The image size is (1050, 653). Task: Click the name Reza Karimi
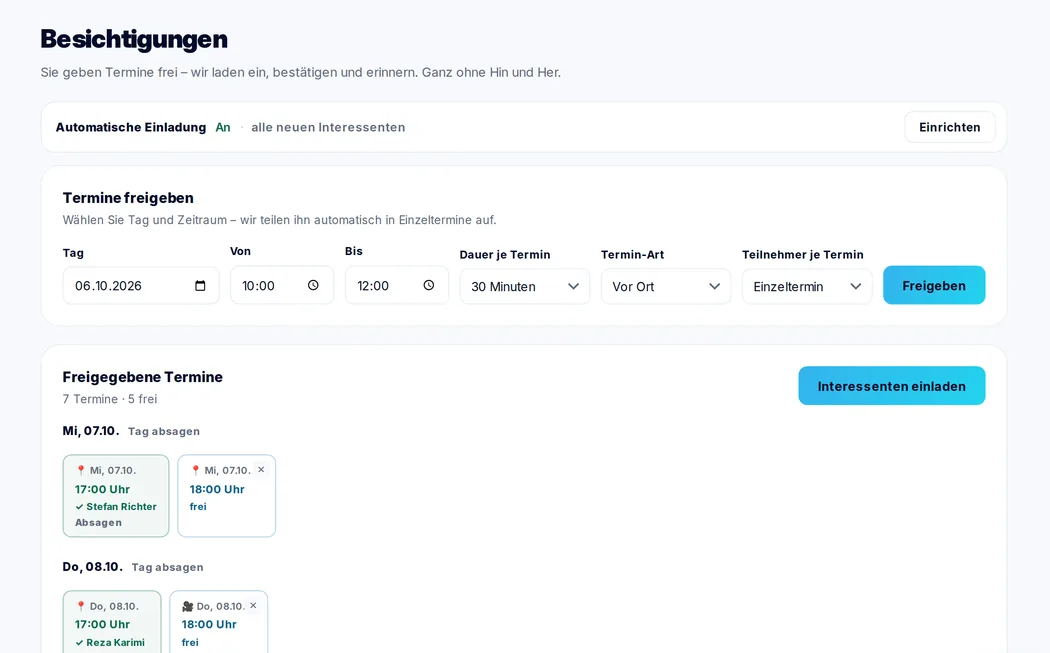(115, 643)
